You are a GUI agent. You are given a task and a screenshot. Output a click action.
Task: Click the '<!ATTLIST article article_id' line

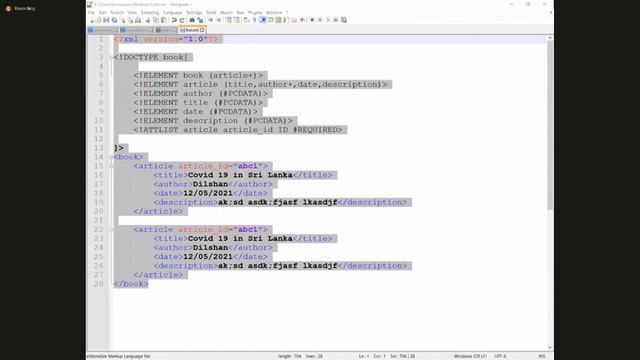tap(238, 130)
